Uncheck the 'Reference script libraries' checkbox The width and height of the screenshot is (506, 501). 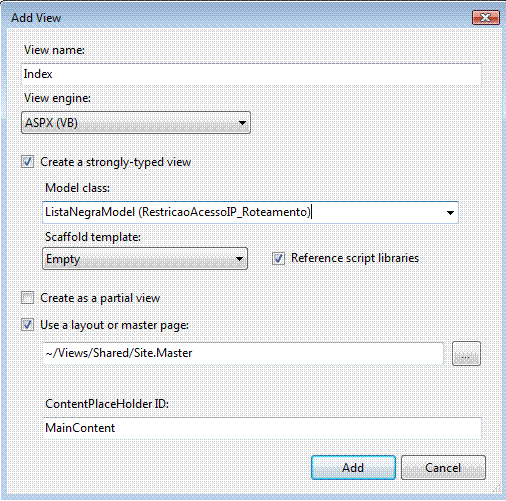pyautogui.click(x=278, y=258)
